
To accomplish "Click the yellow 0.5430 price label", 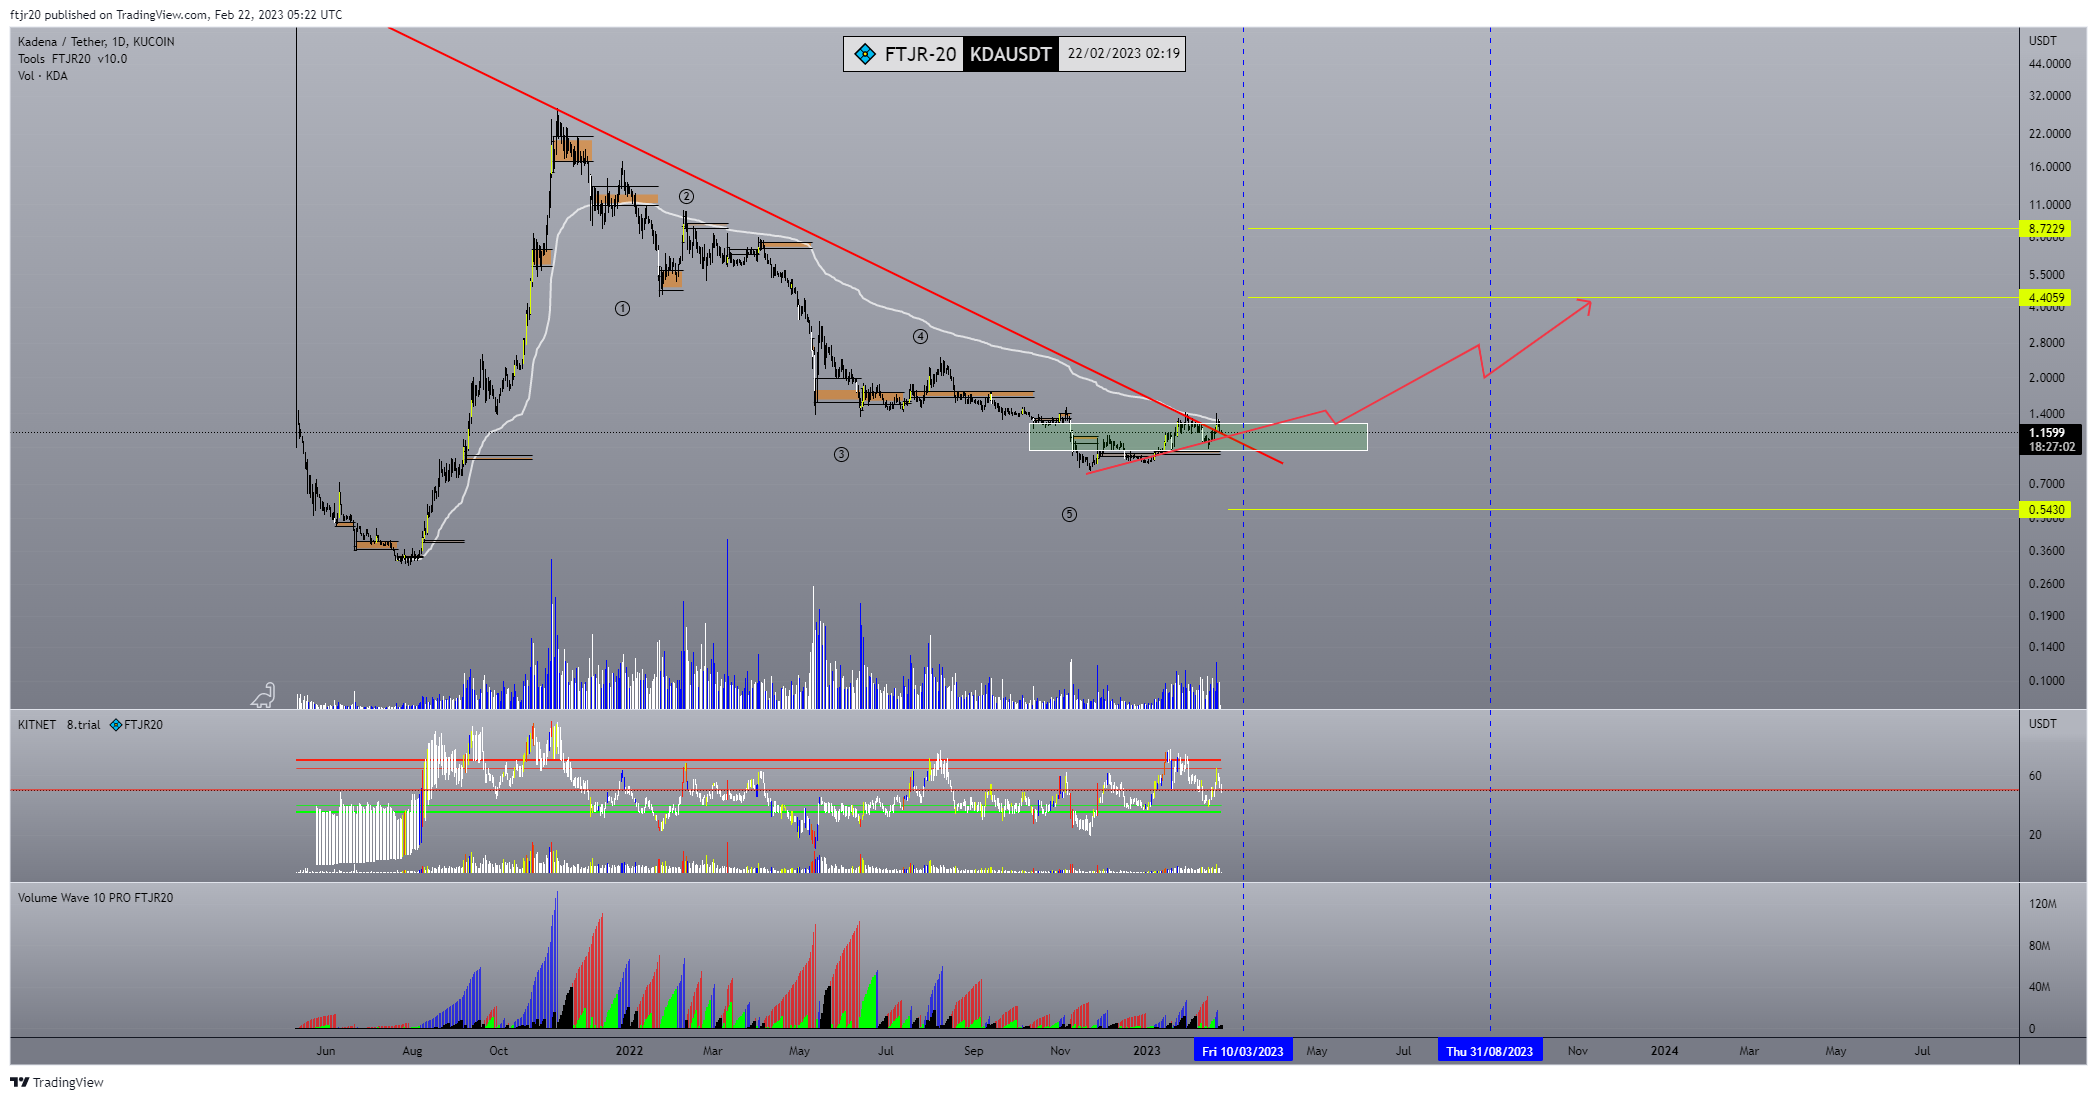I will point(2046,510).
